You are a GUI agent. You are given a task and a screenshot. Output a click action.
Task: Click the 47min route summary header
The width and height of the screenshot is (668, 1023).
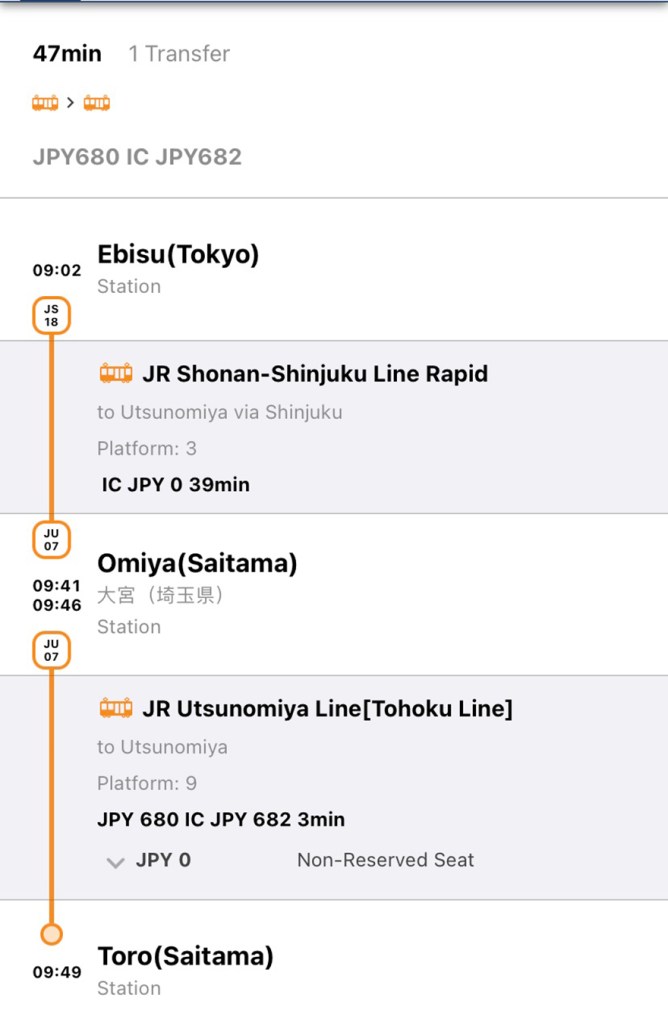(67, 54)
